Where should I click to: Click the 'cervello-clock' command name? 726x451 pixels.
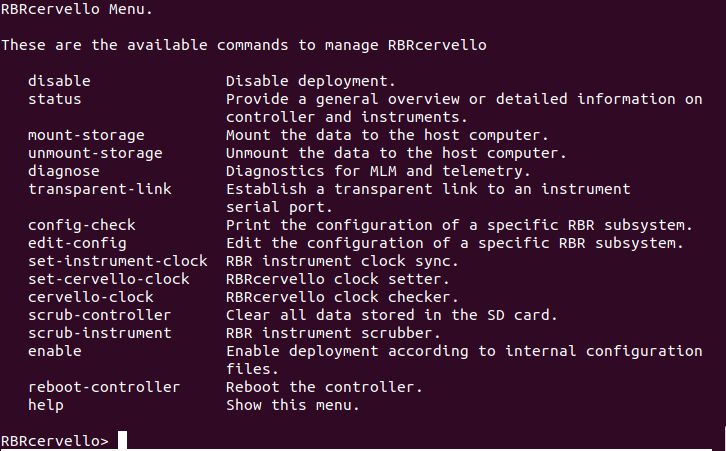90,297
